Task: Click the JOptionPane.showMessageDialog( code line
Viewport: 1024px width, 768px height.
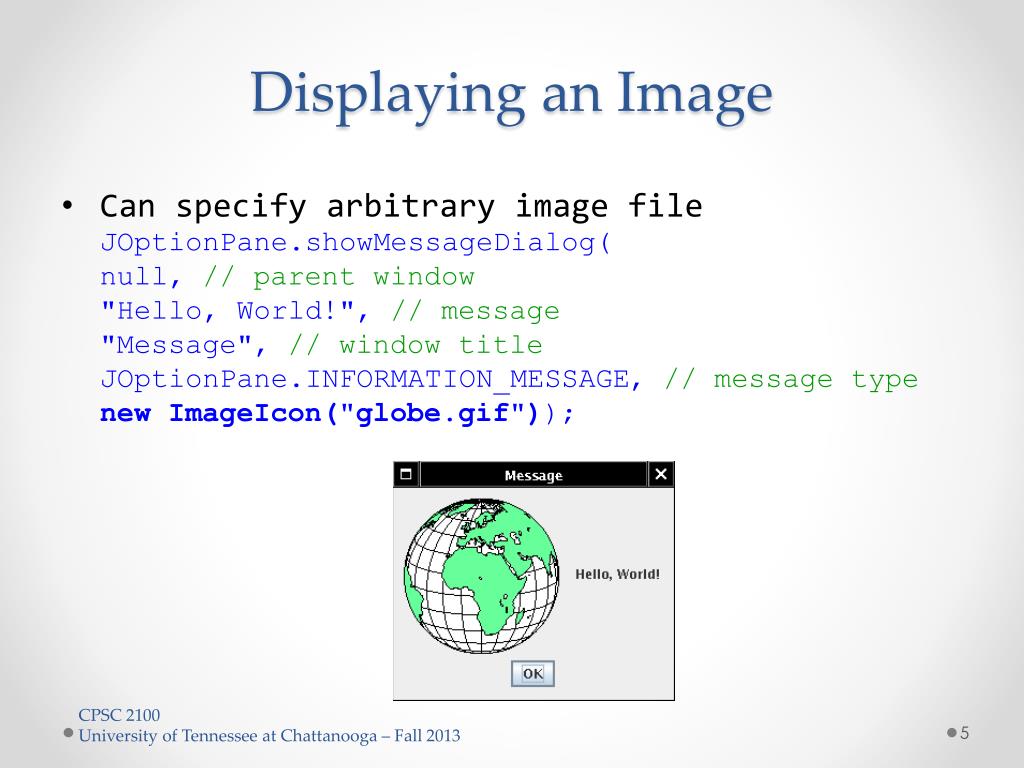Action: (356, 243)
